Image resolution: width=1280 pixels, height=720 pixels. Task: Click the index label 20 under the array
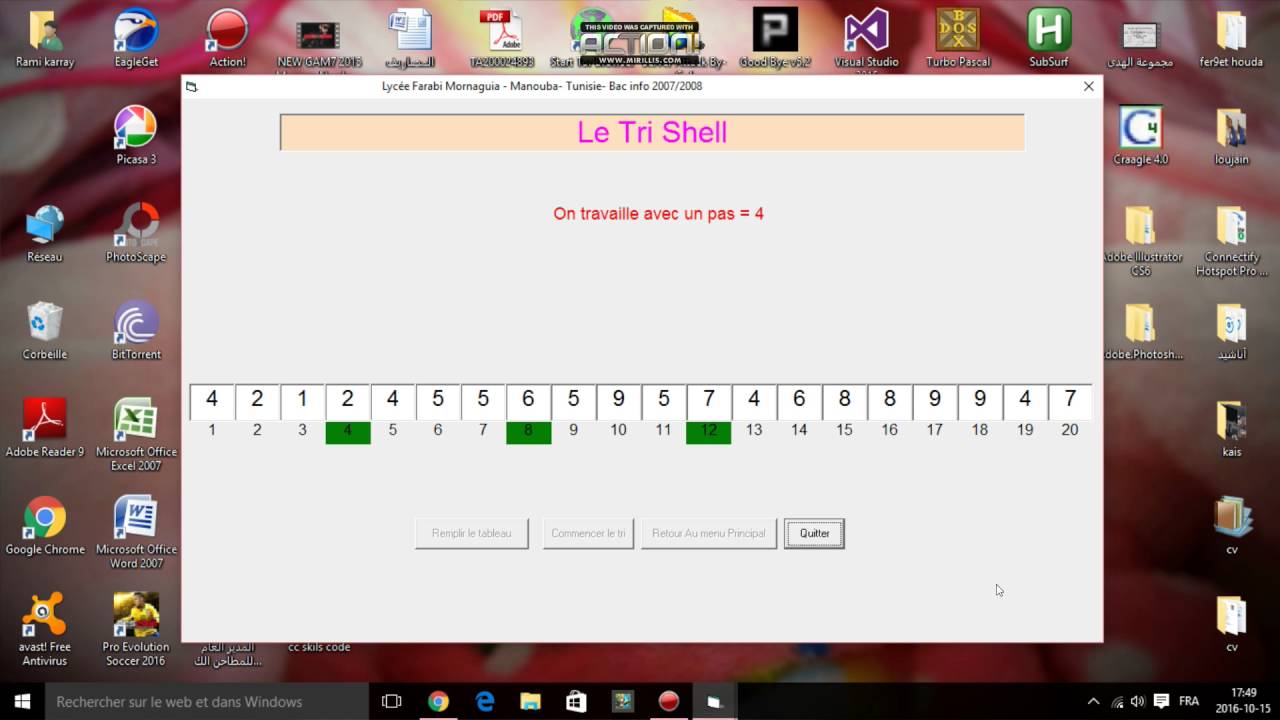(1070, 430)
